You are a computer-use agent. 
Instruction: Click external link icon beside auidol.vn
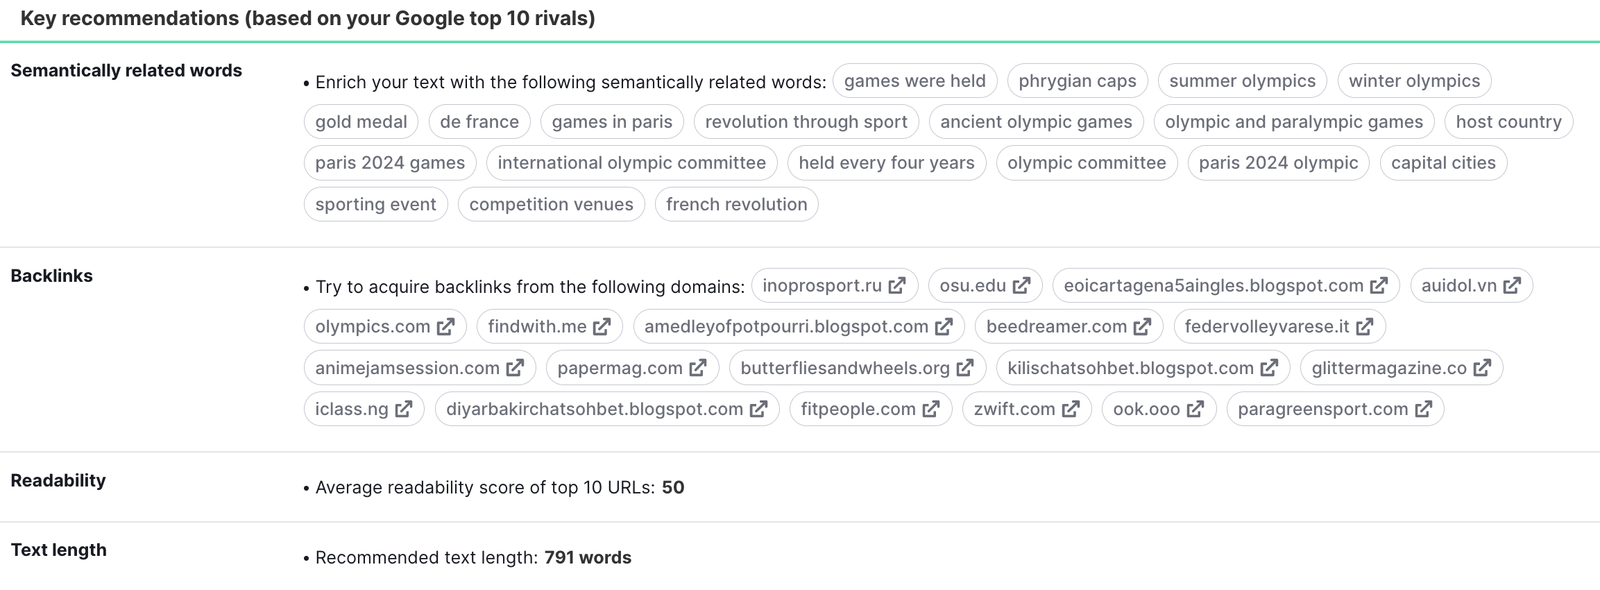coord(1512,285)
